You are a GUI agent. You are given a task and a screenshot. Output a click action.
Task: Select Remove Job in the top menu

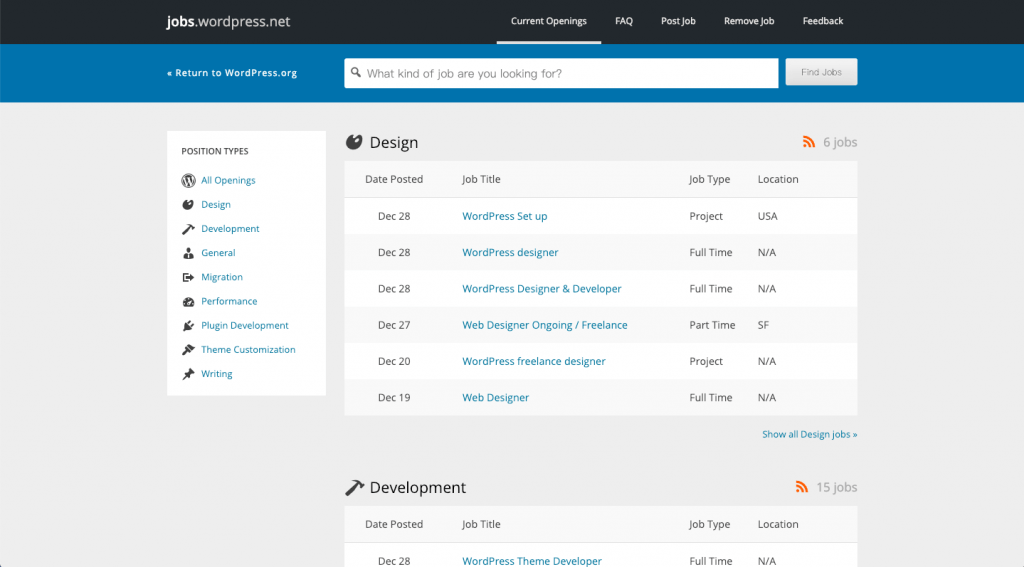(748, 21)
